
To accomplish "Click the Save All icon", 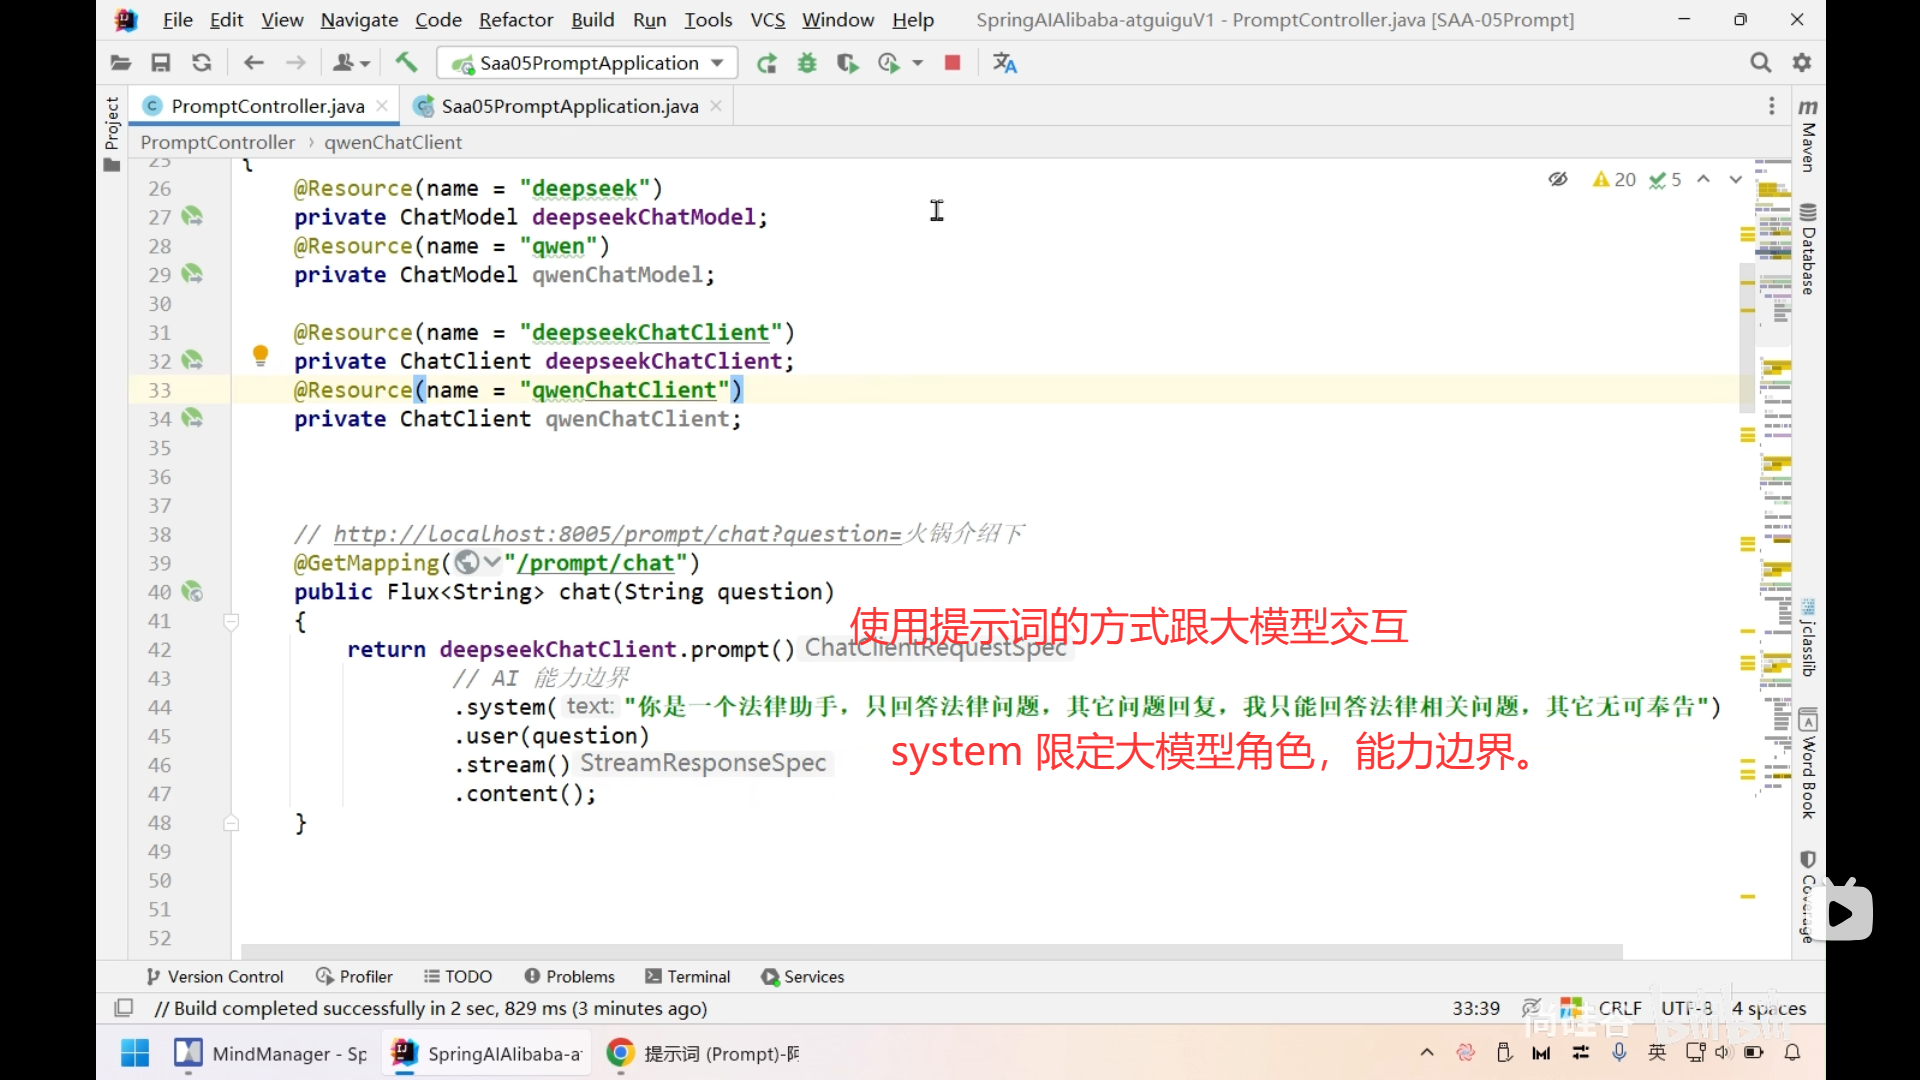I will 160,63.
